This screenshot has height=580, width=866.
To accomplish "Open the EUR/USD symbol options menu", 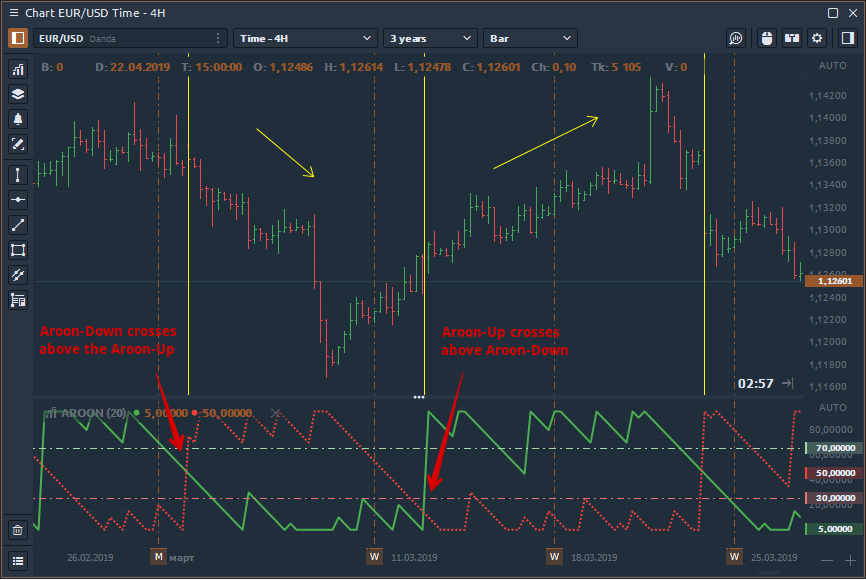I will pyautogui.click(x=218, y=38).
